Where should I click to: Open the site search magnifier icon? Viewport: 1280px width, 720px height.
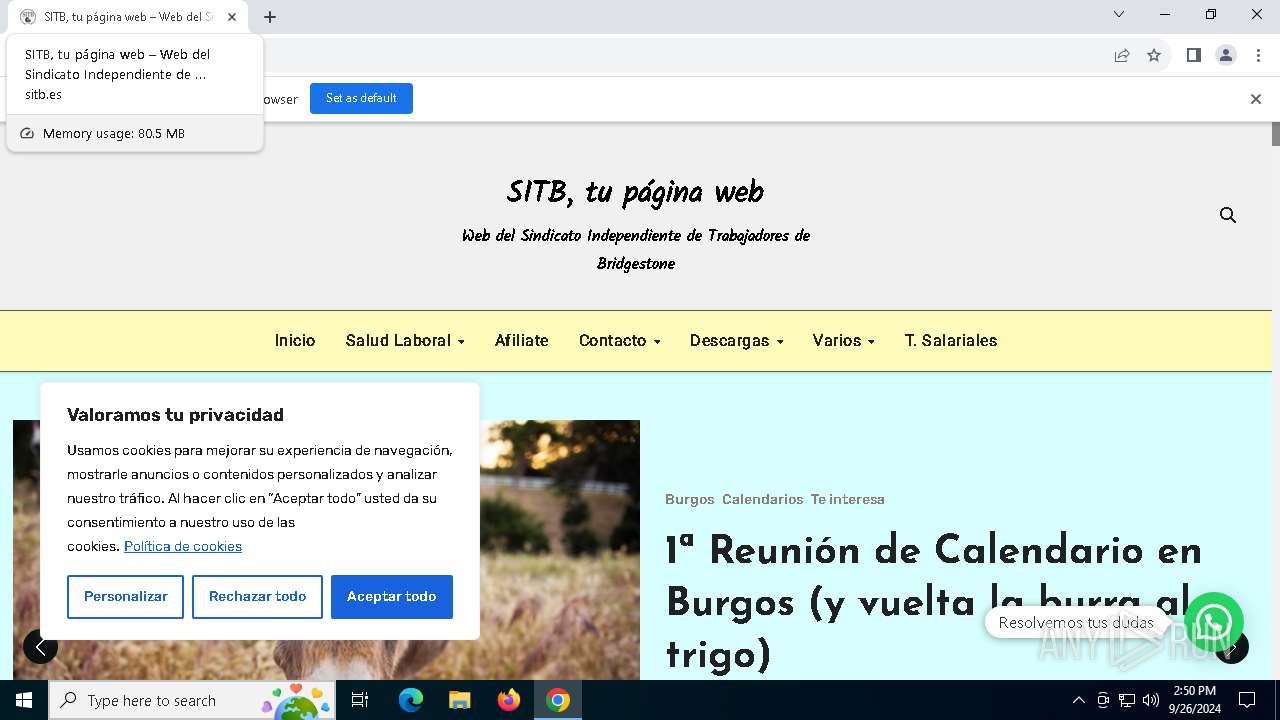1228,215
